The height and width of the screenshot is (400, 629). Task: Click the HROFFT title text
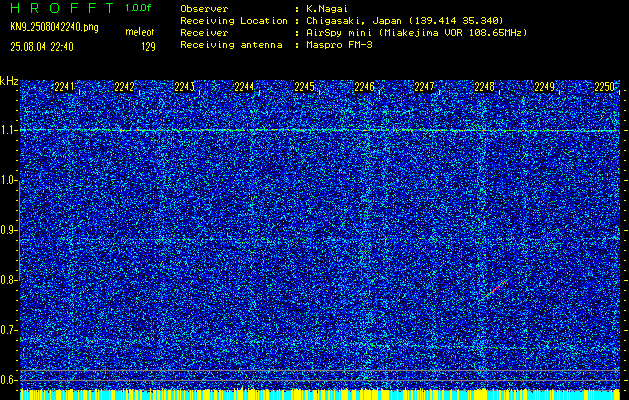point(62,8)
